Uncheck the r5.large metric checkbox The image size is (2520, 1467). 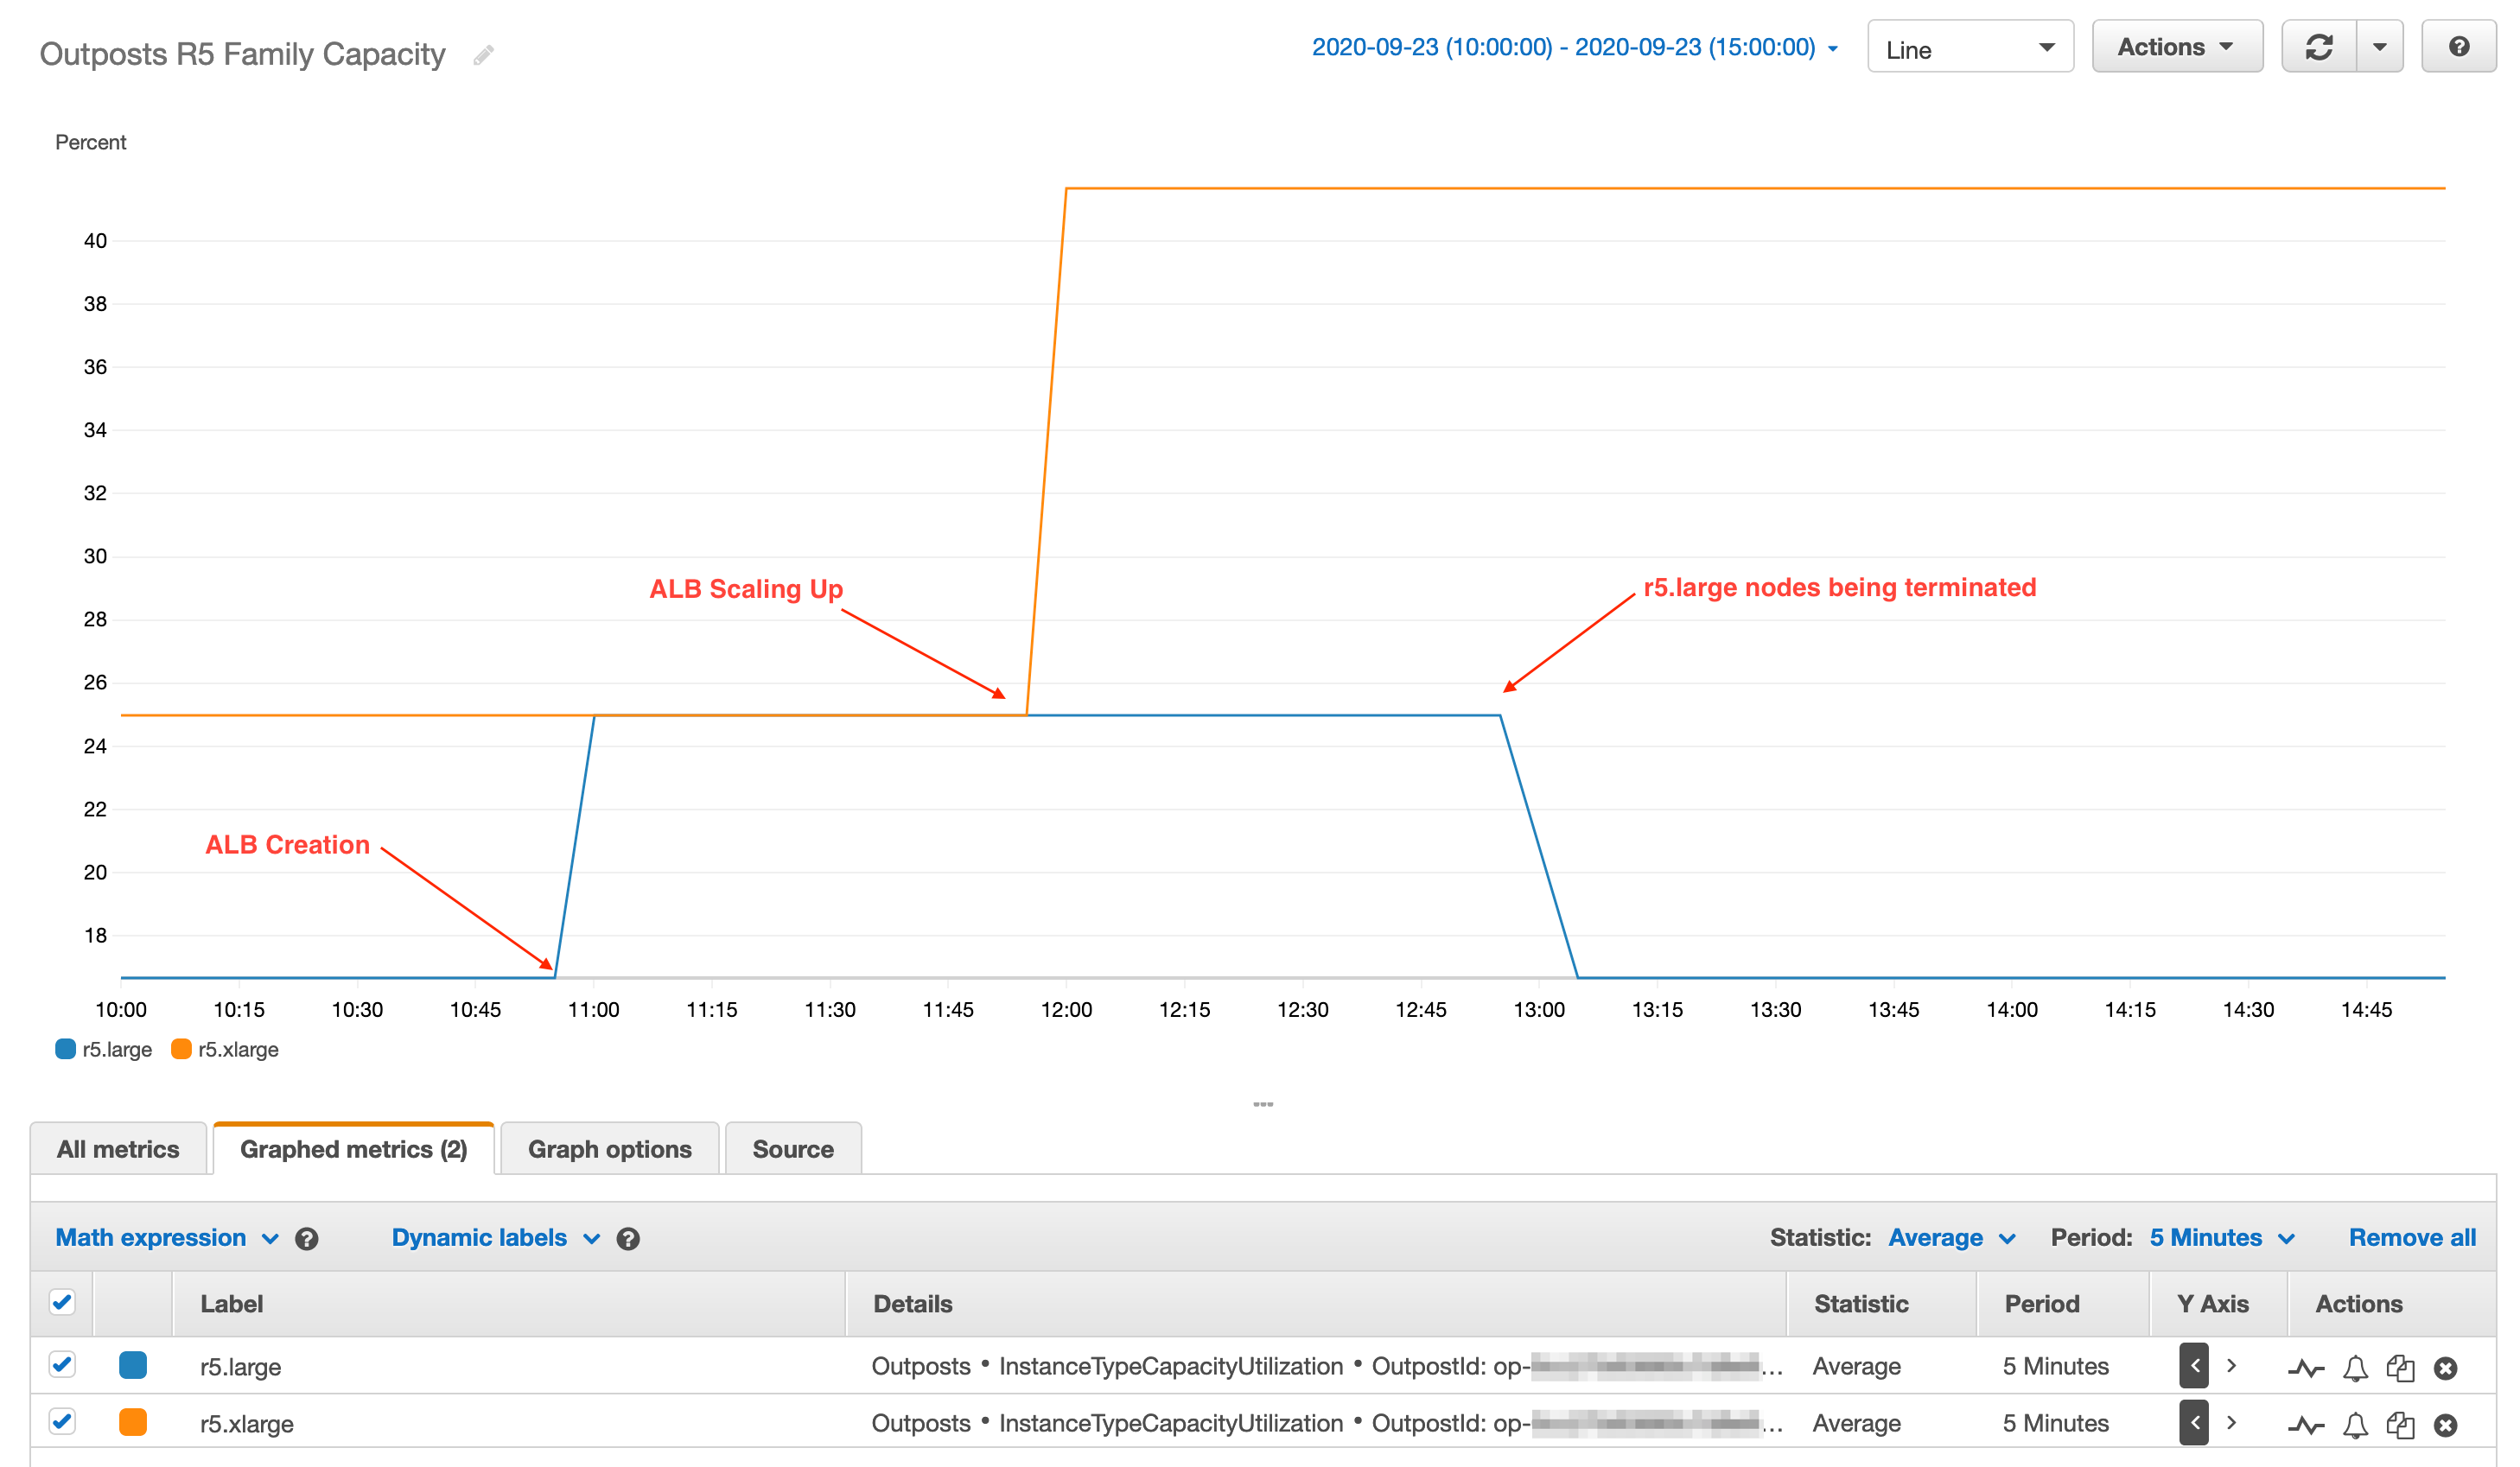(62, 1364)
